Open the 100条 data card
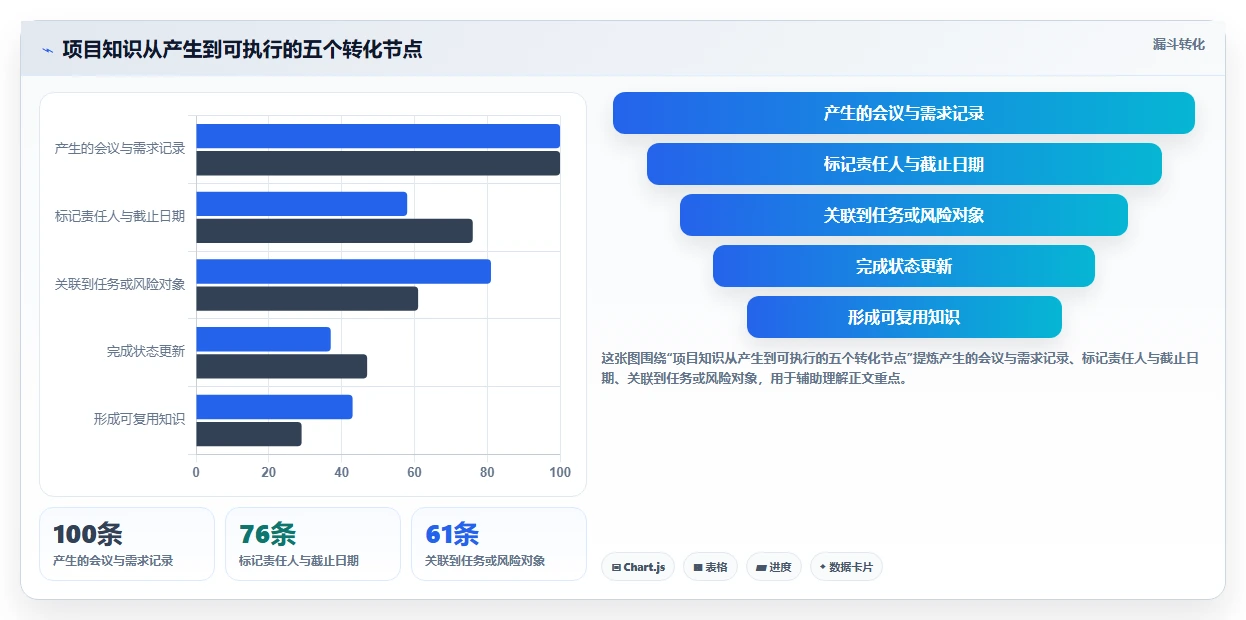The width and height of the screenshot is (1246, 620). click(127, 544)
